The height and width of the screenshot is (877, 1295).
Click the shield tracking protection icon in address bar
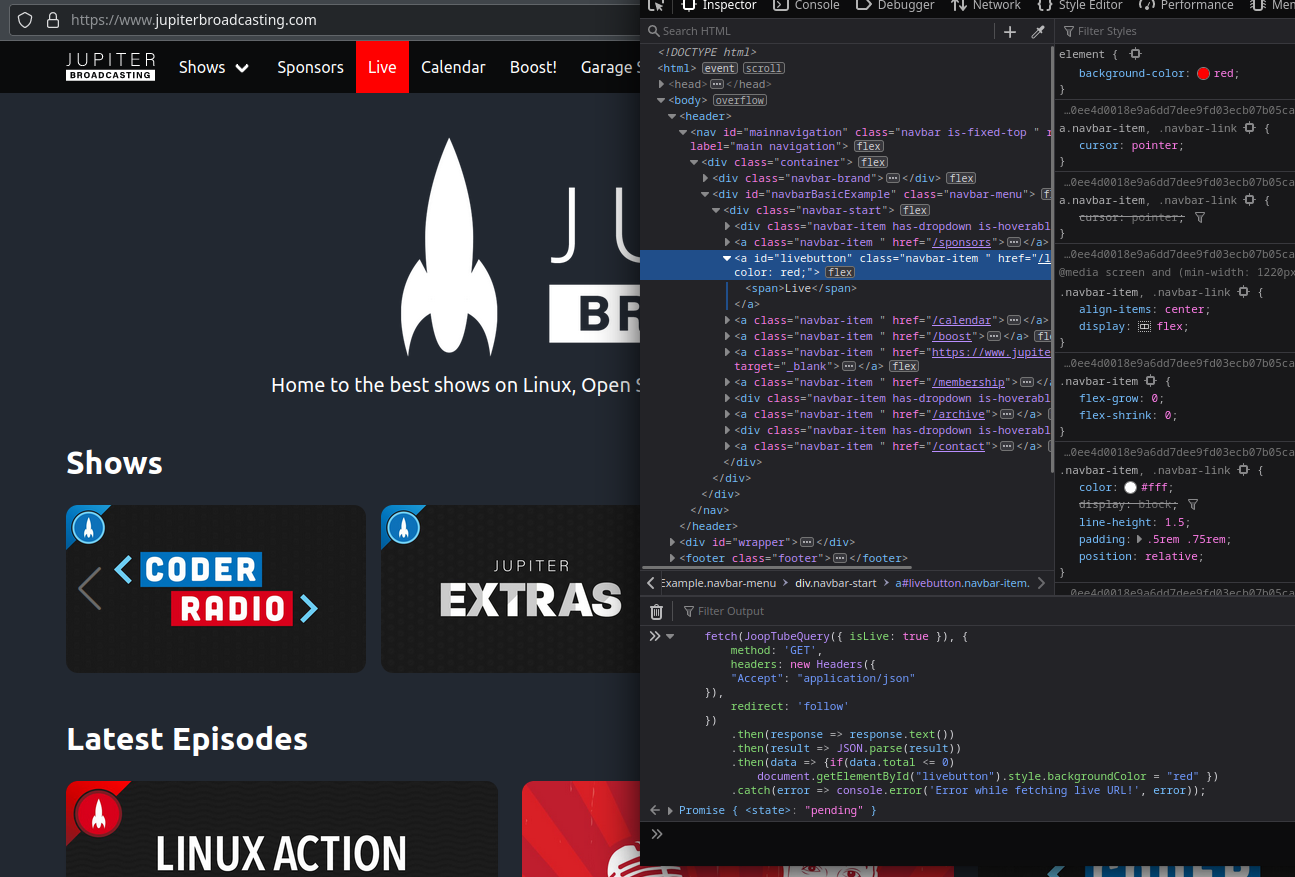pyautogui.click(x=25, y=20)
